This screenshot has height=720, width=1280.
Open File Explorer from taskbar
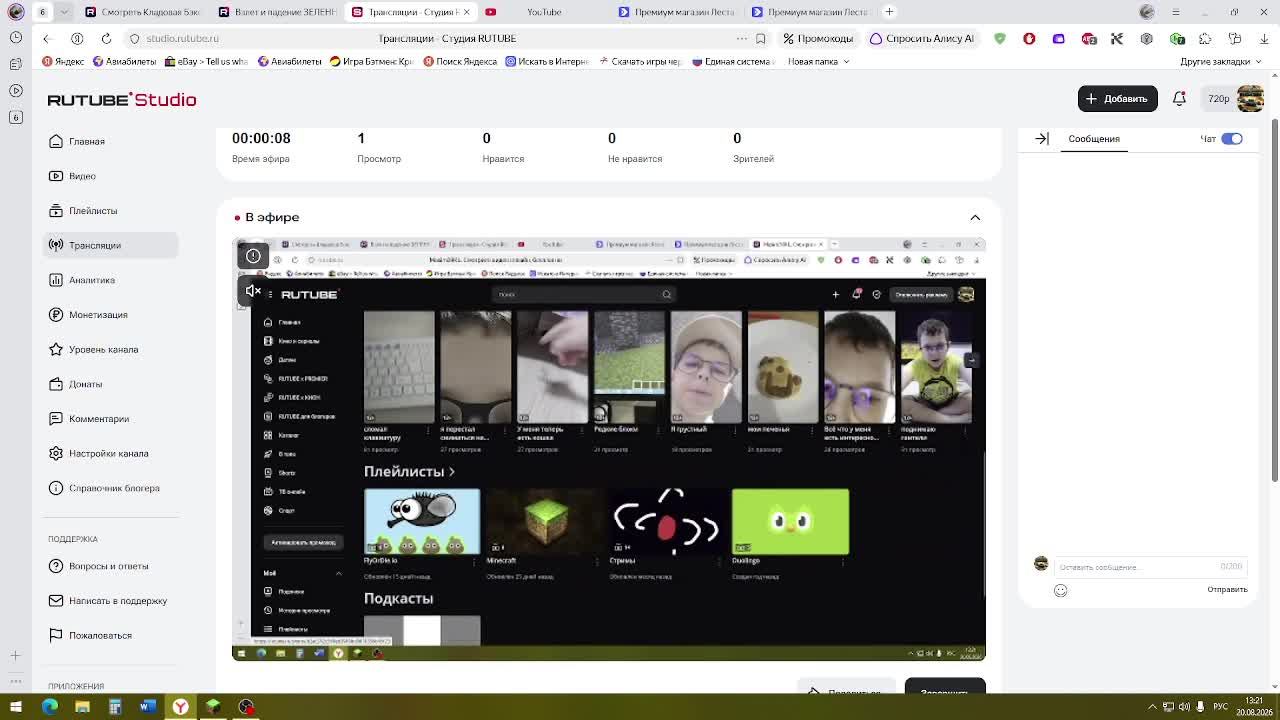coord(82,707)
